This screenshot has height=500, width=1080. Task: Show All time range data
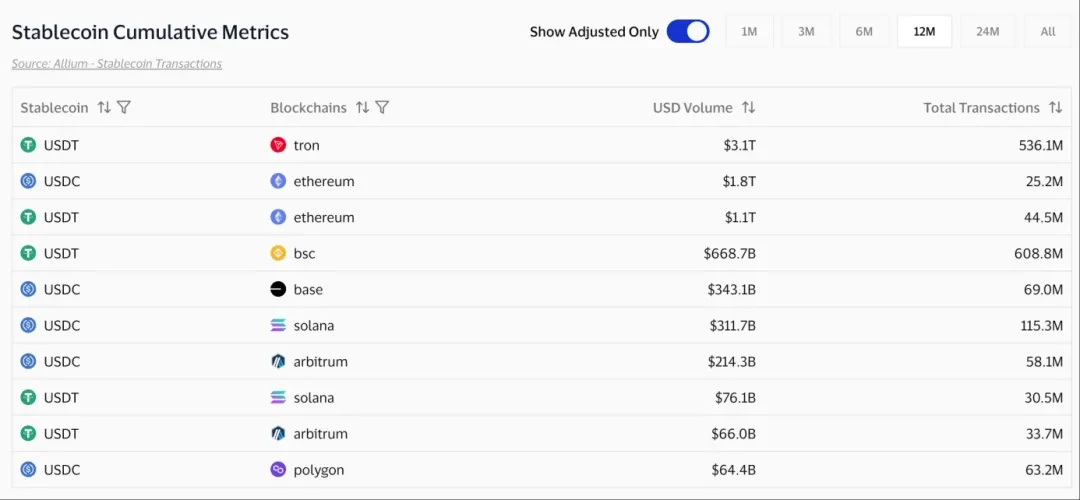coord(1048,32)
